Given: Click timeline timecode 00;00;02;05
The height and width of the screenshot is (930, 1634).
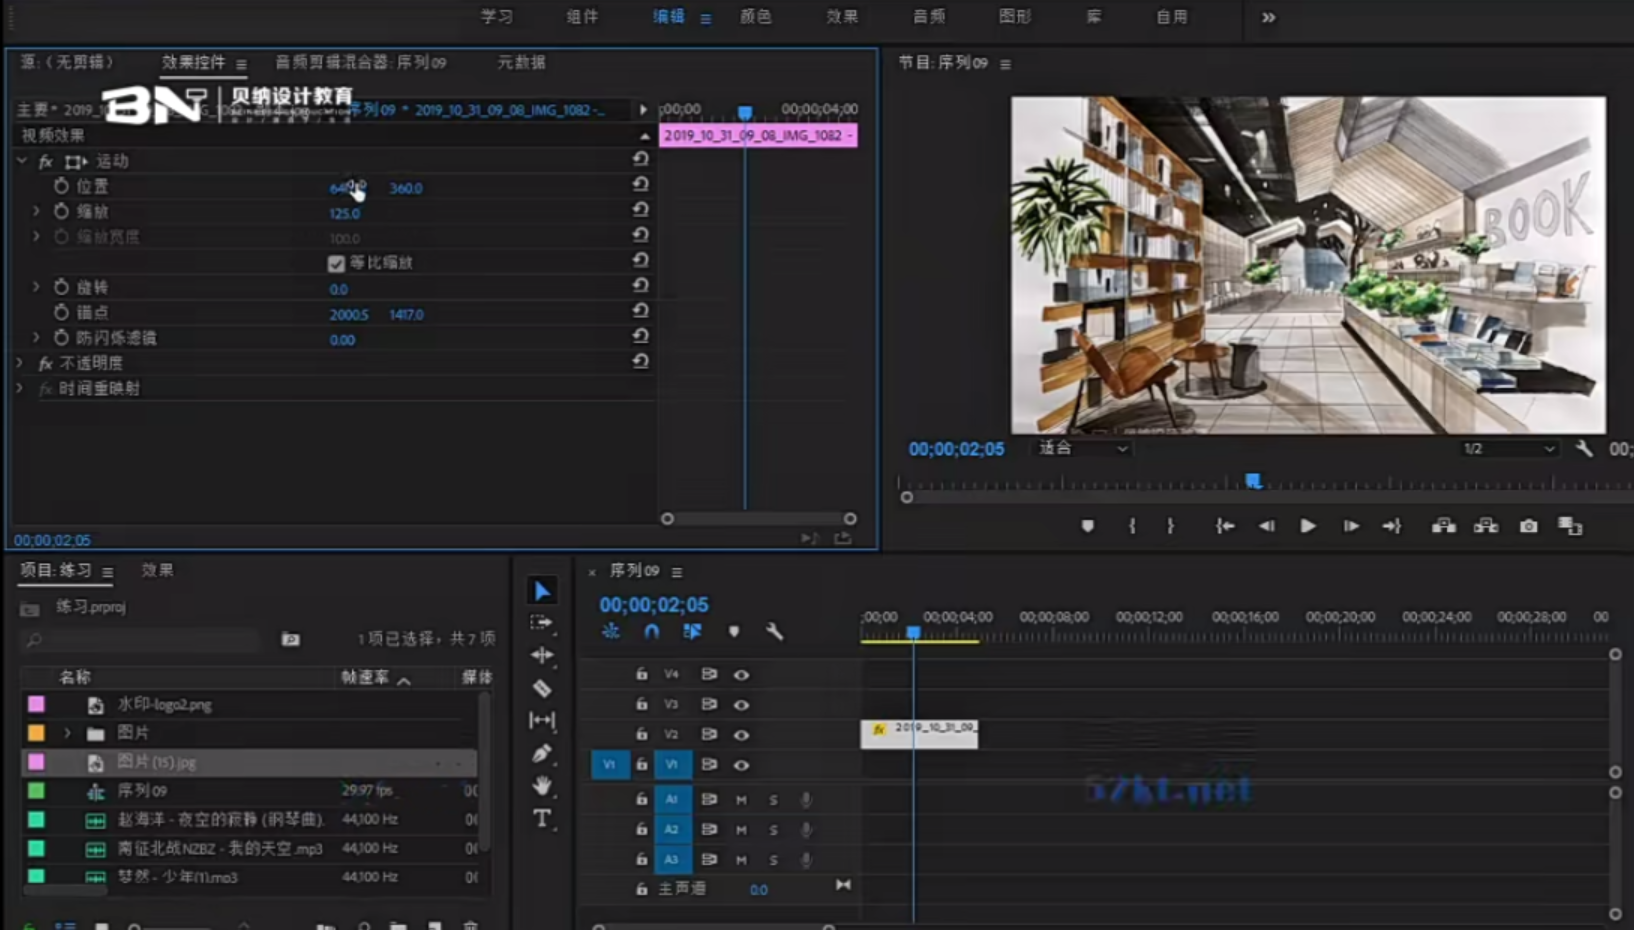Looking at the screenshot, I should tap(653, 605).
